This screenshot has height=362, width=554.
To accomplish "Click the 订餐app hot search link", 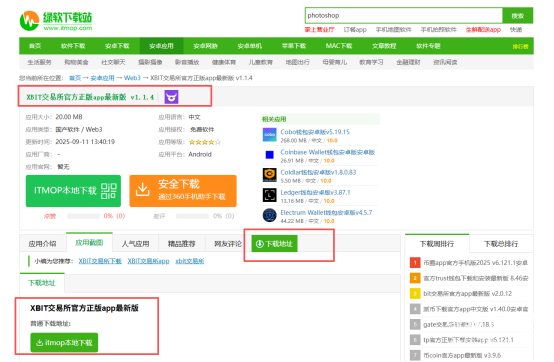I will pyautogui.click(x=355, y=30).
